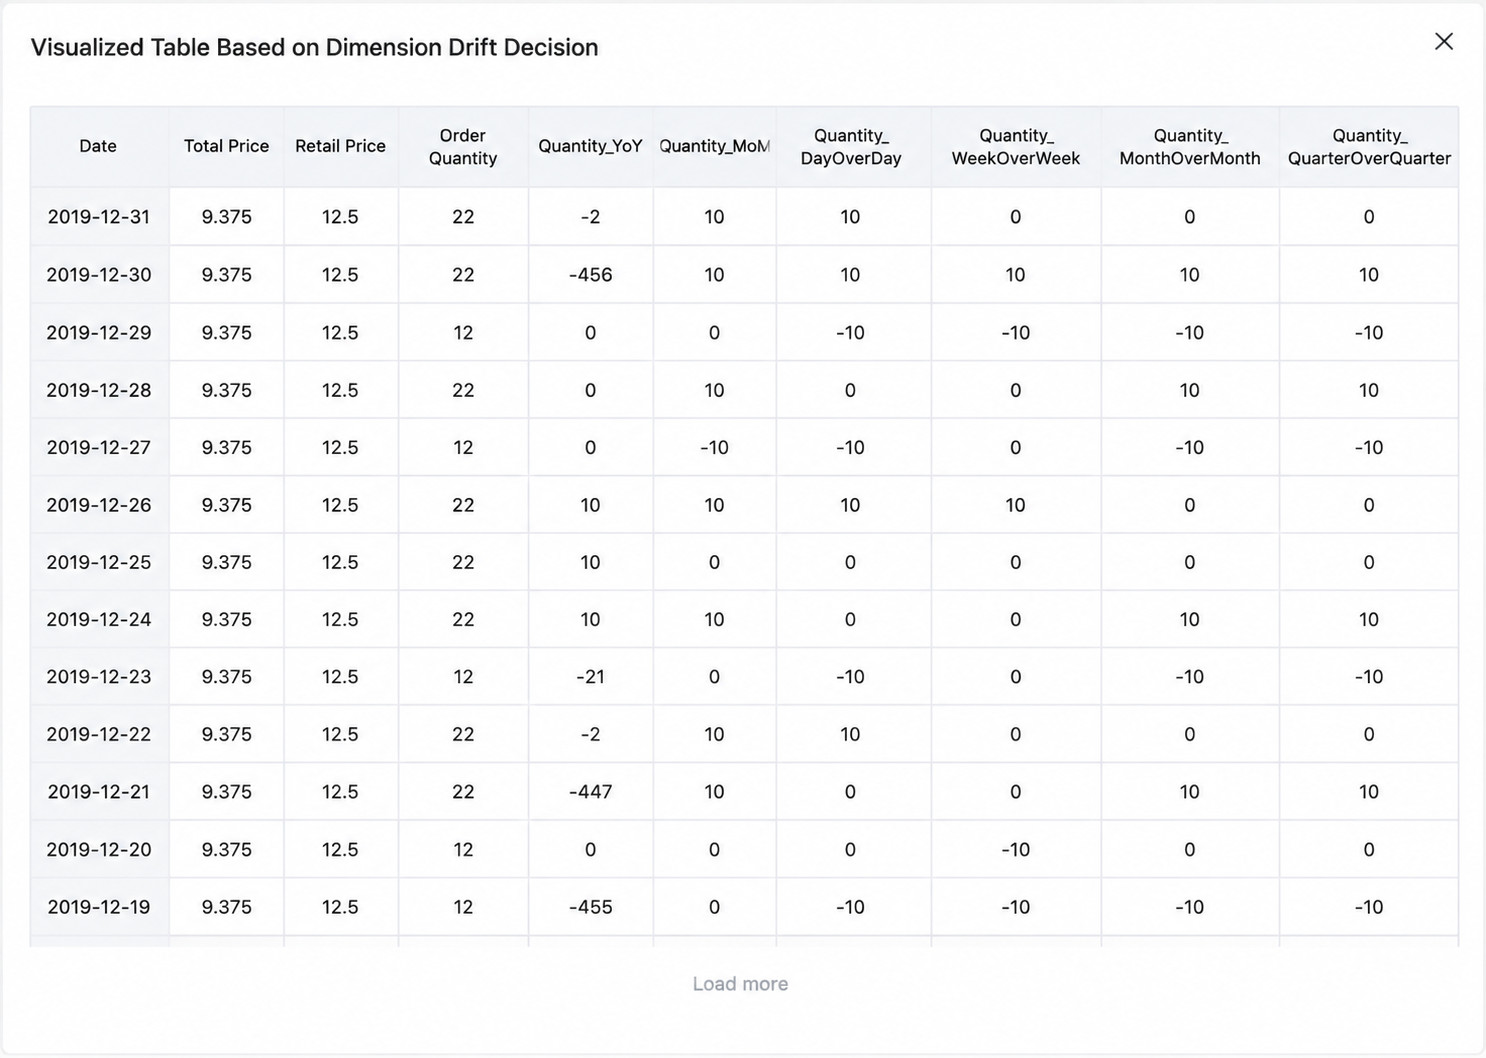The width and height of the screenshot is (1486, 1058).
Task: Select the Quantity_YoY column header
Action: [x=590, y=146]
